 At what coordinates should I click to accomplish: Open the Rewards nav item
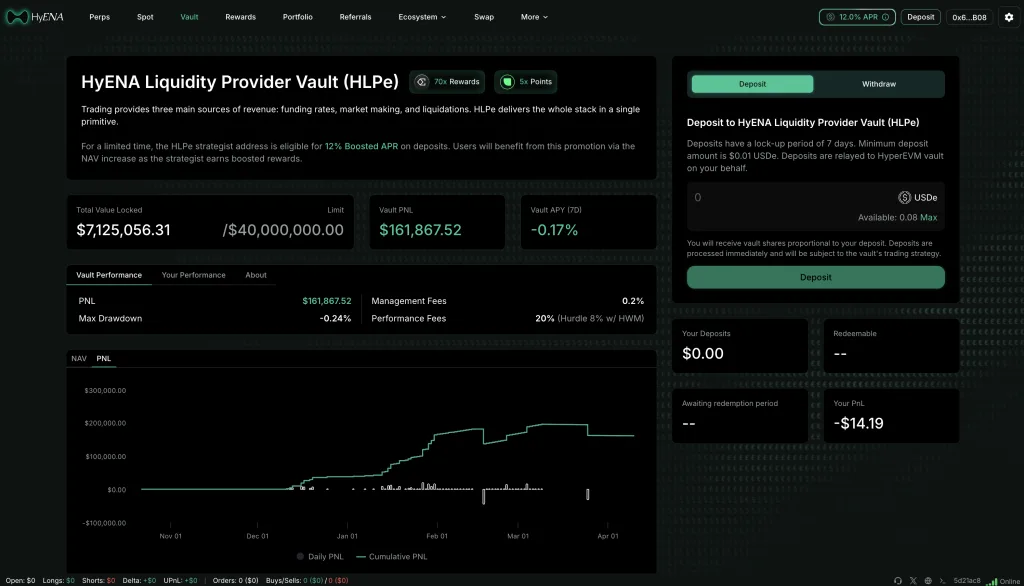[x=240, y=17]
